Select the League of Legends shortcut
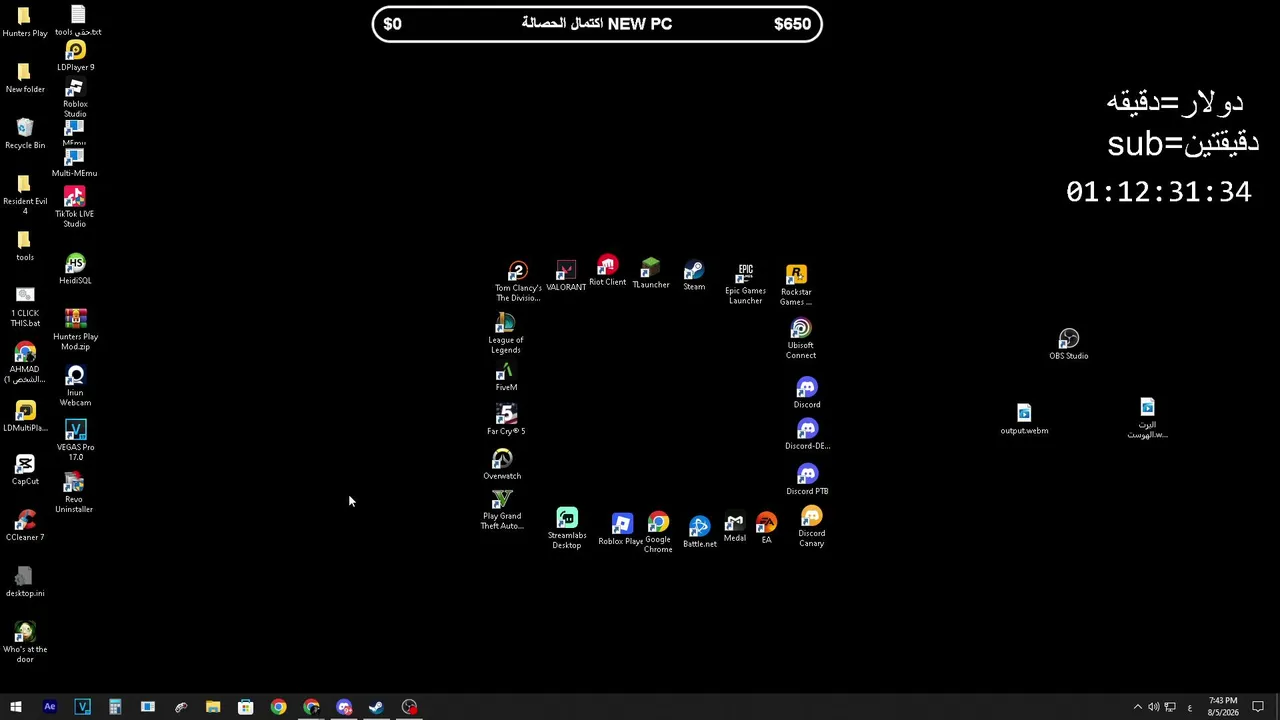Image resolution: width=1280 pixels, height=720 pixels. tap(505, 334)
